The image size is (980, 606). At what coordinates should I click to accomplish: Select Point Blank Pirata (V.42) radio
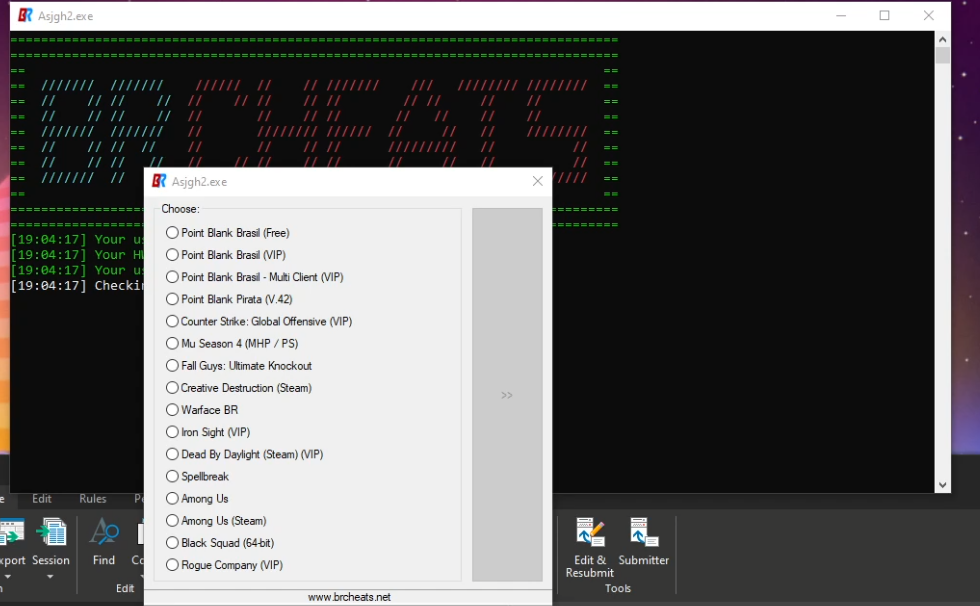point(229,299)
